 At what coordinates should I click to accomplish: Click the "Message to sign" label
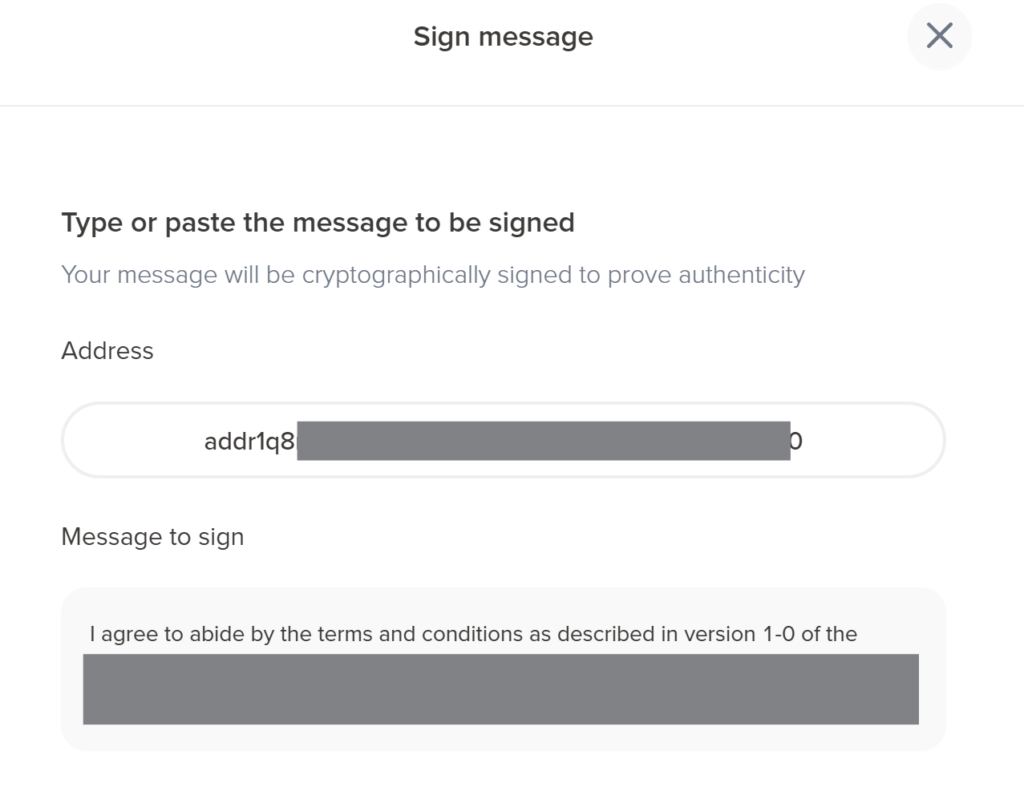tap(152, 537)
